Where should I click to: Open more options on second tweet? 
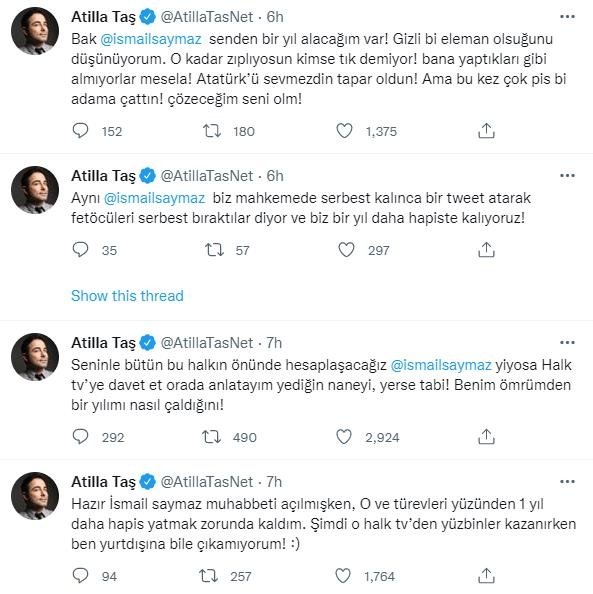[567, 176]
